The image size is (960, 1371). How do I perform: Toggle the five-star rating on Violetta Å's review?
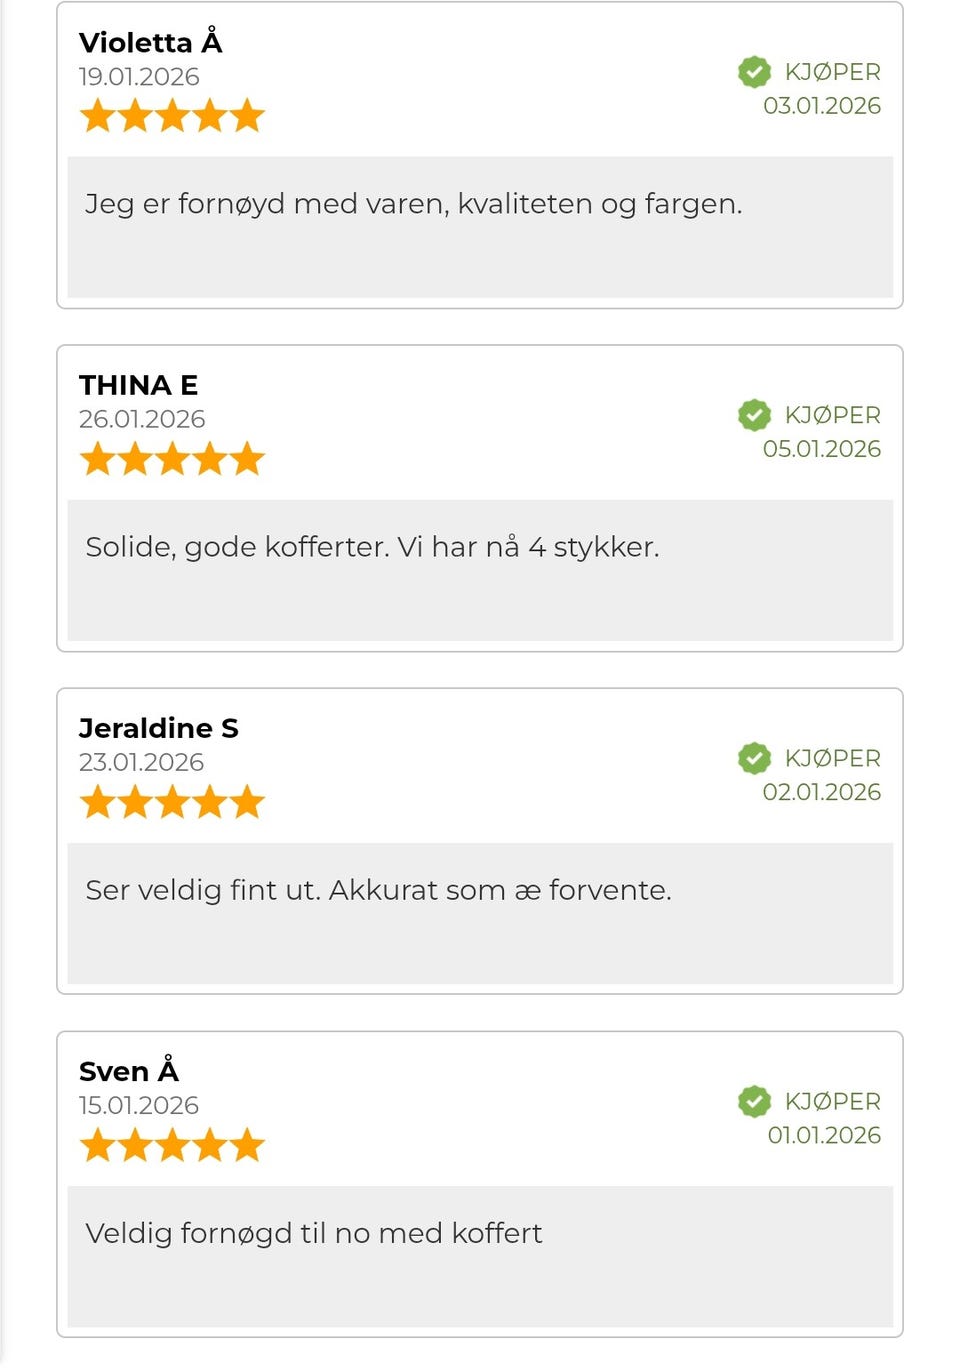click(x=173, y=116)
